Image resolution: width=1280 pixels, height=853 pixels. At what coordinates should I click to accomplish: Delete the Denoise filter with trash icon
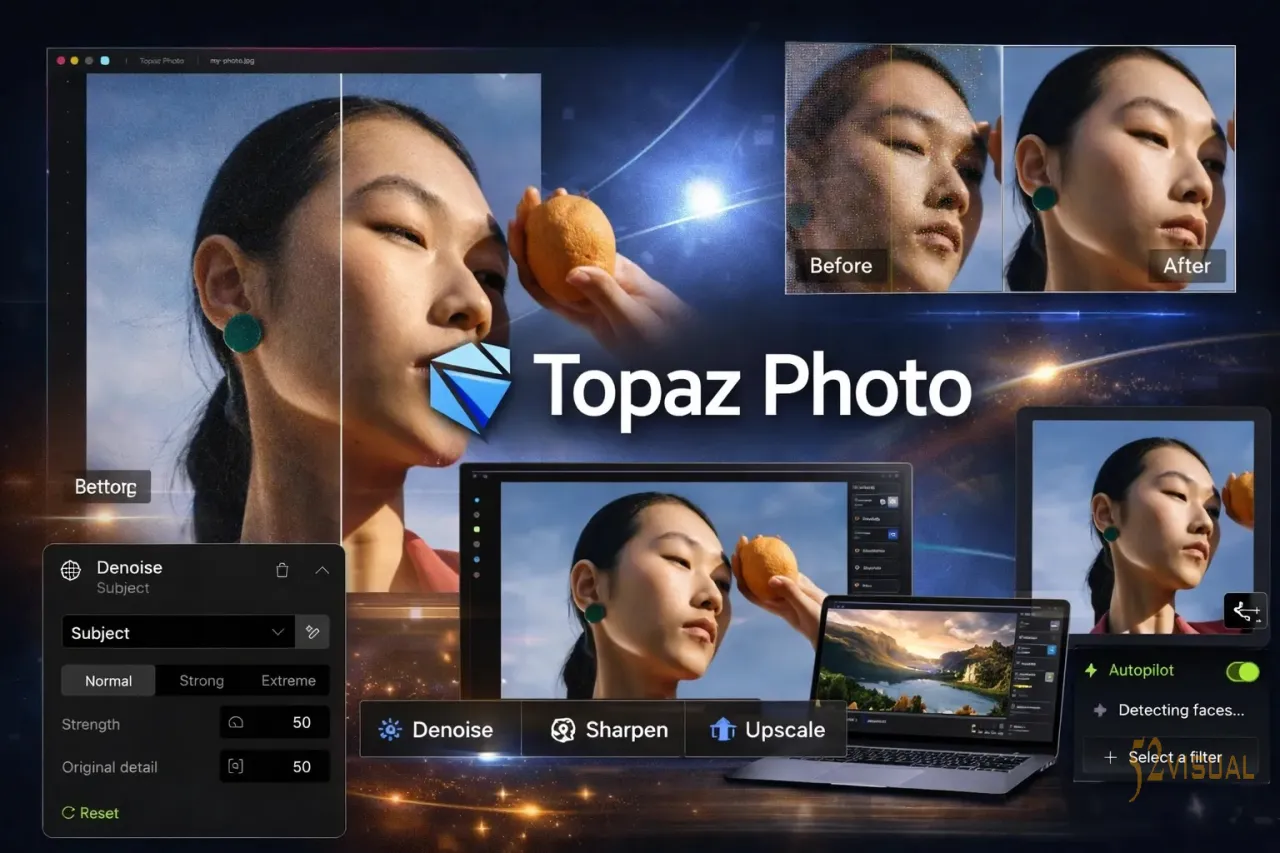(282, 570)
